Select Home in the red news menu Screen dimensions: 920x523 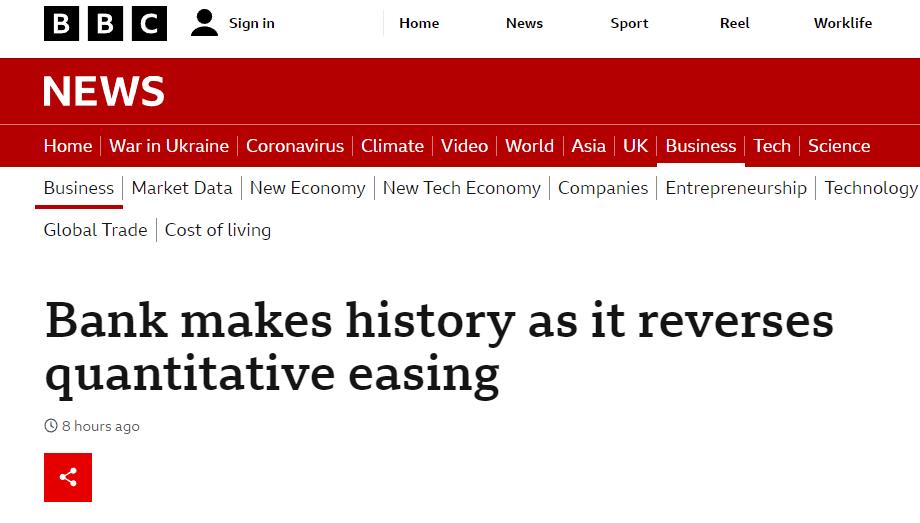point(68,146)
